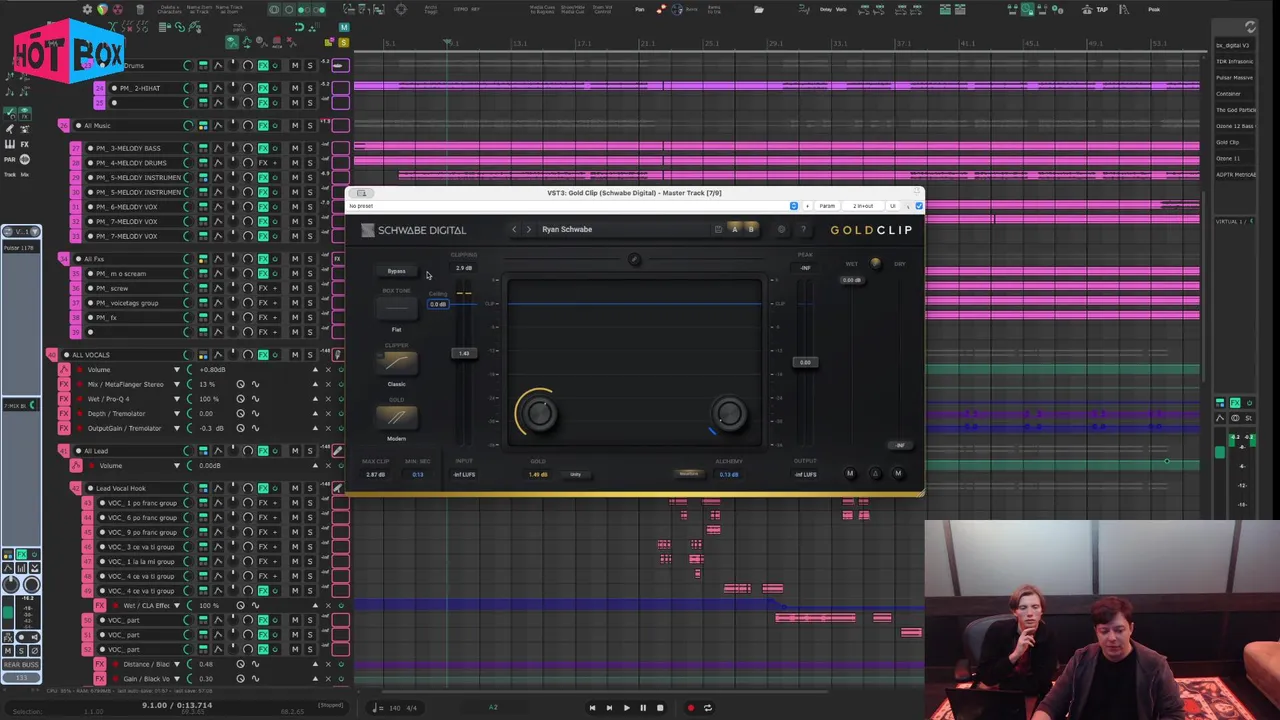Click the REAR BUSS button in master strip

[21, 665]
